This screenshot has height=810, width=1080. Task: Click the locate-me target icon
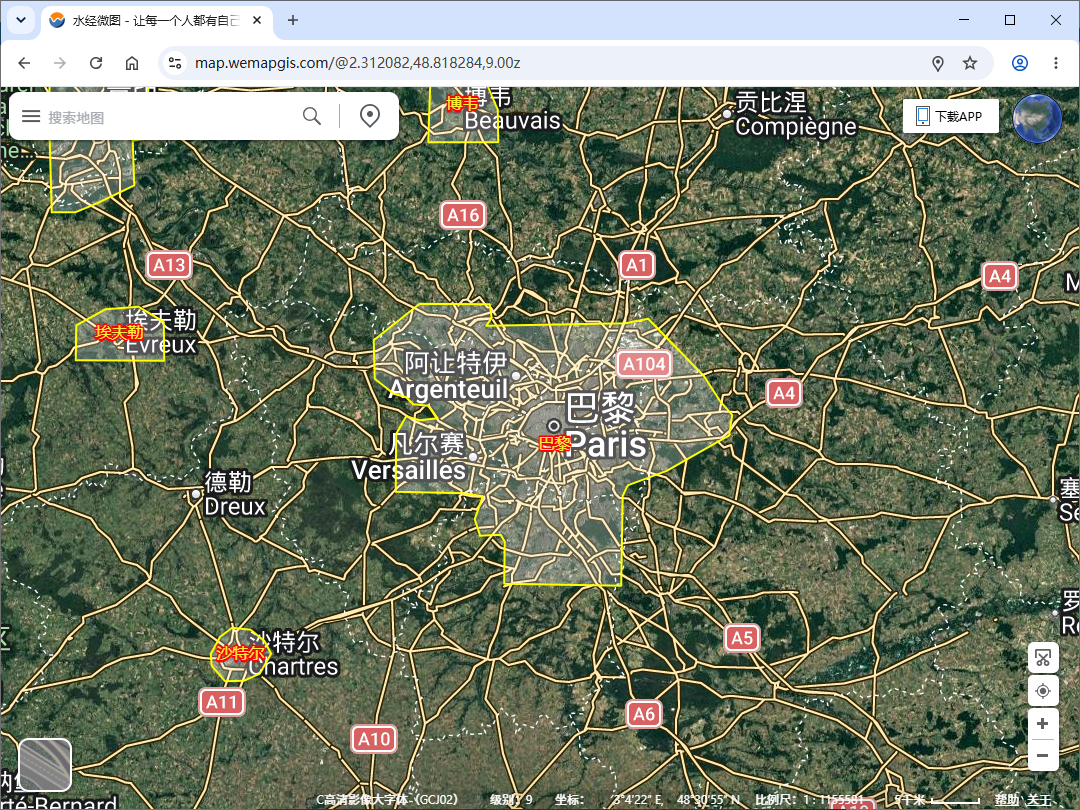[1043, 691]
